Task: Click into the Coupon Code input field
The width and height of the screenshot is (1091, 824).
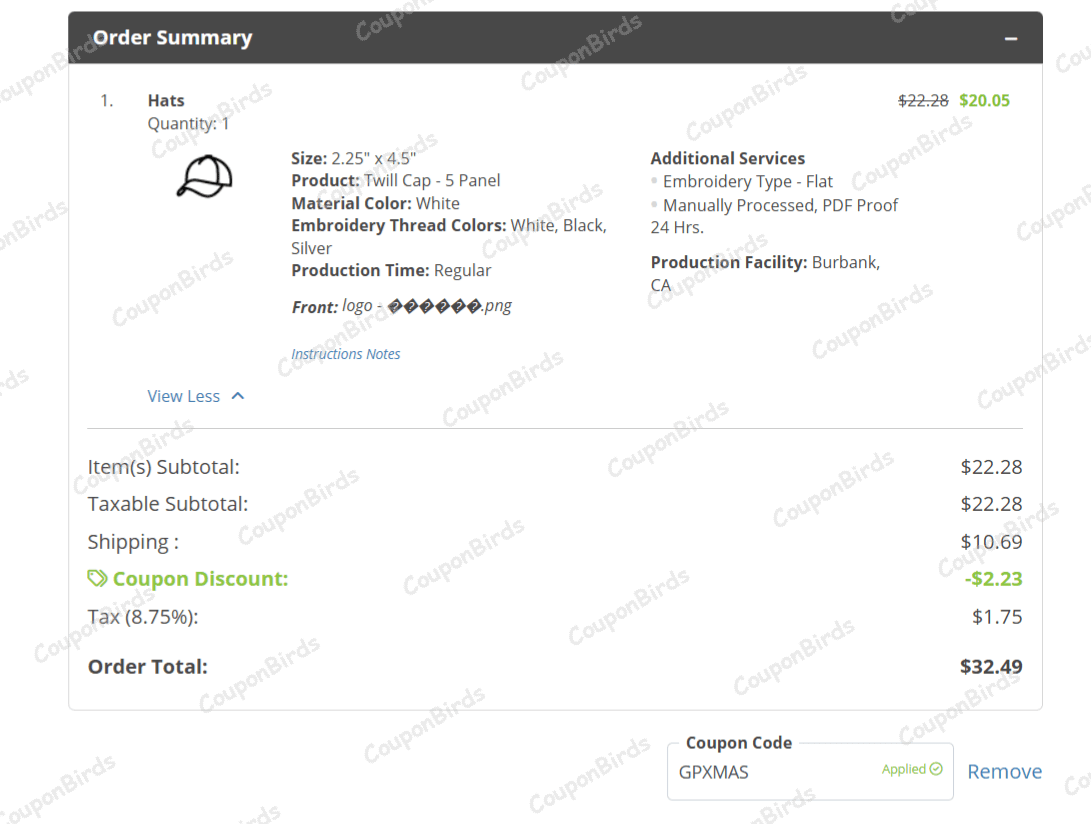Action: (x=770, y=772)
